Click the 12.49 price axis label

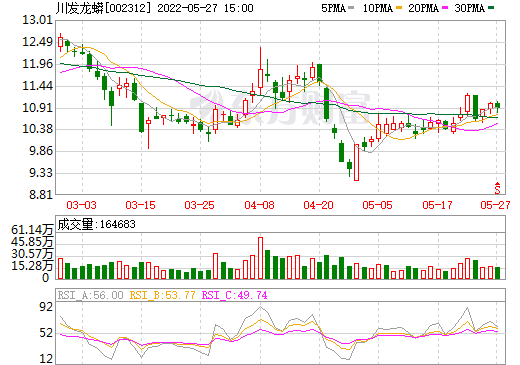pyautogui.click(x=38, y=42)
